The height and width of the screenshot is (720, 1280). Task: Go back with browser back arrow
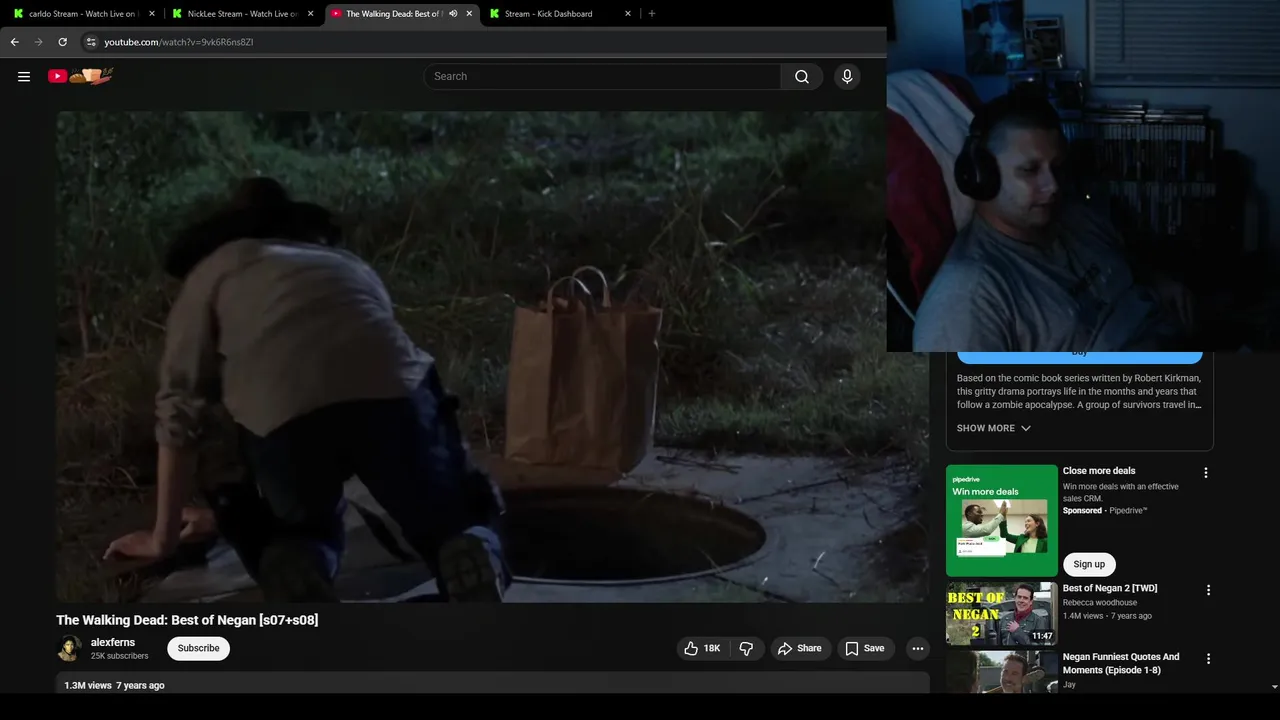tap(14, 42)
